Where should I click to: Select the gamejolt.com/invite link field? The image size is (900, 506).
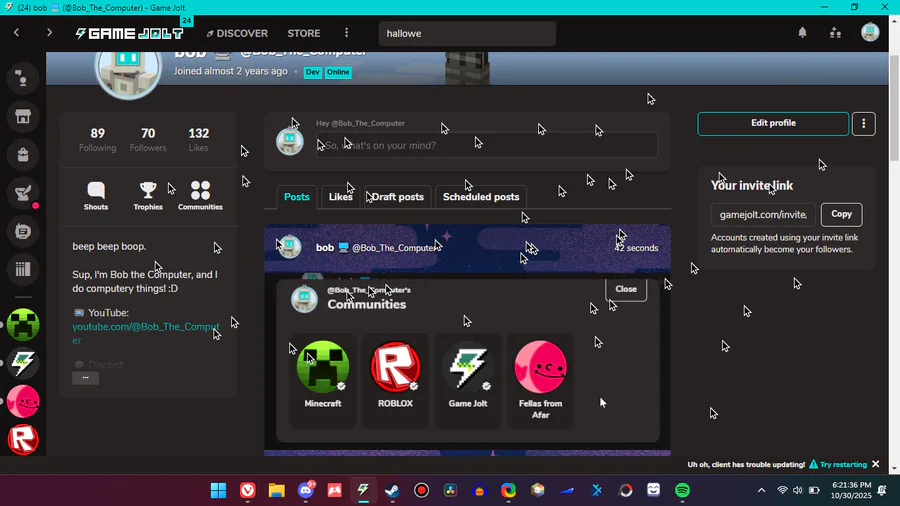click(x=763, y=215)
